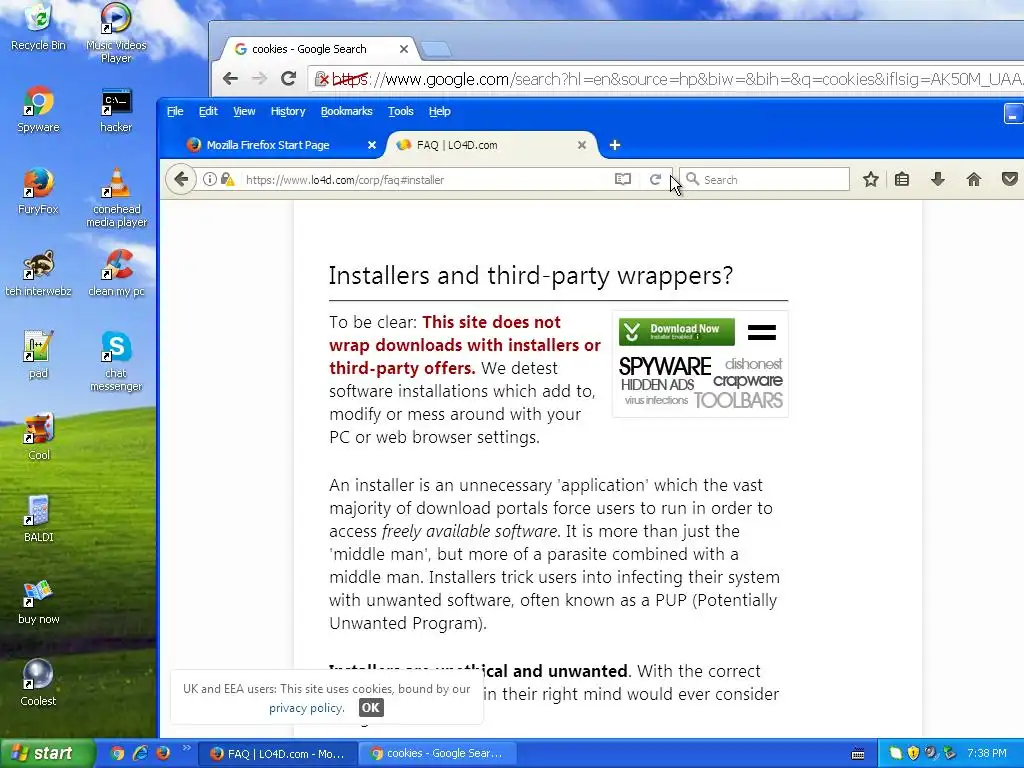The width and height of the screenshot is (1024, 768).
Task: Click the back arrow in Chrome window
Action: click(230, 79)
